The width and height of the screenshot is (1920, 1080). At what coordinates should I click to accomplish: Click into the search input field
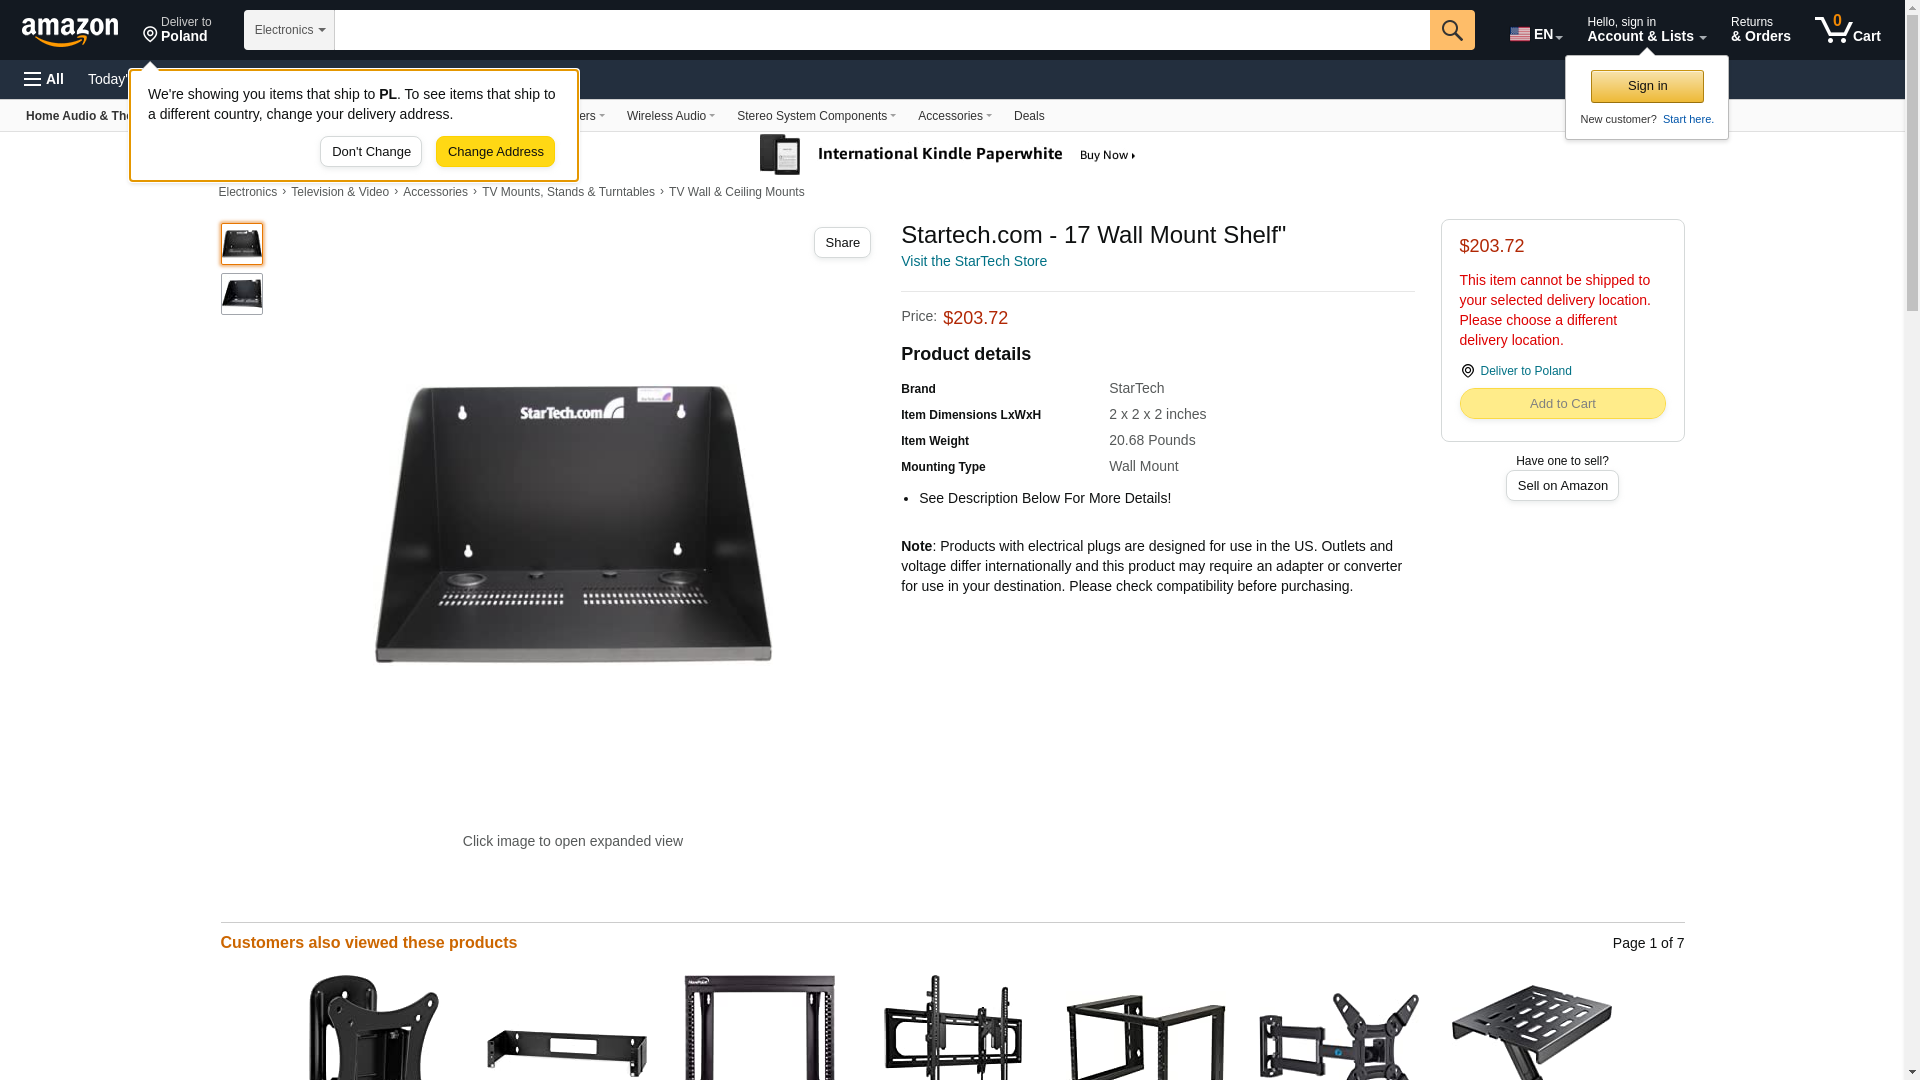[x=882, y=30]
